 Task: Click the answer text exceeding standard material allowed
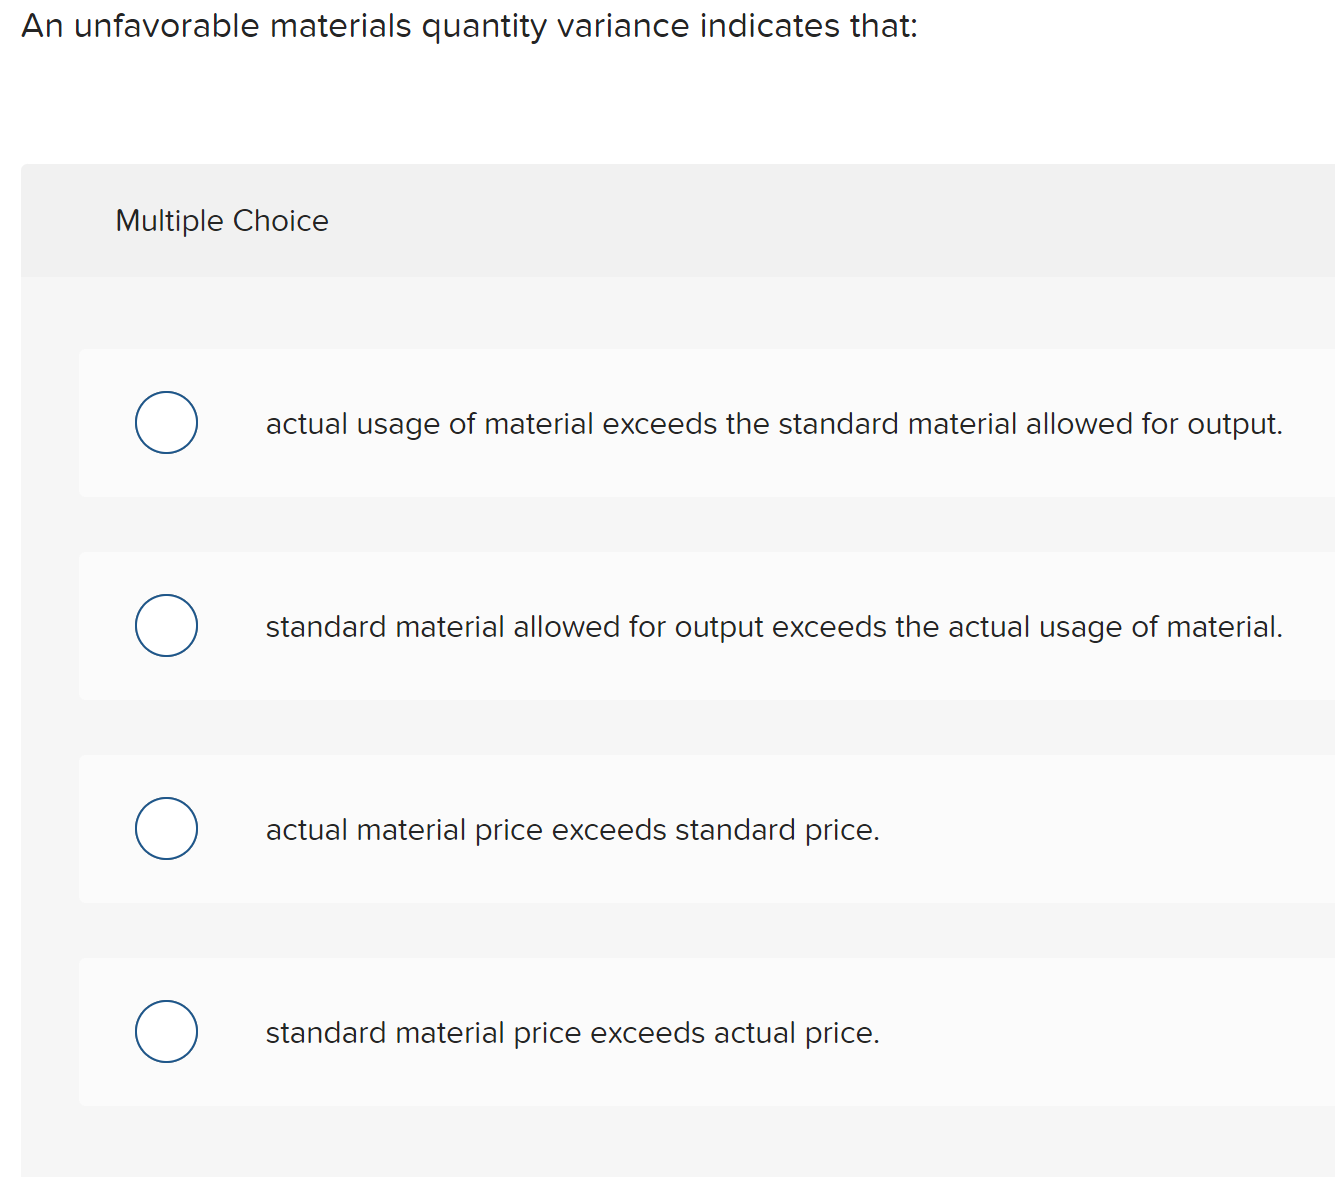pyautogui.click(x=773, y=423)
